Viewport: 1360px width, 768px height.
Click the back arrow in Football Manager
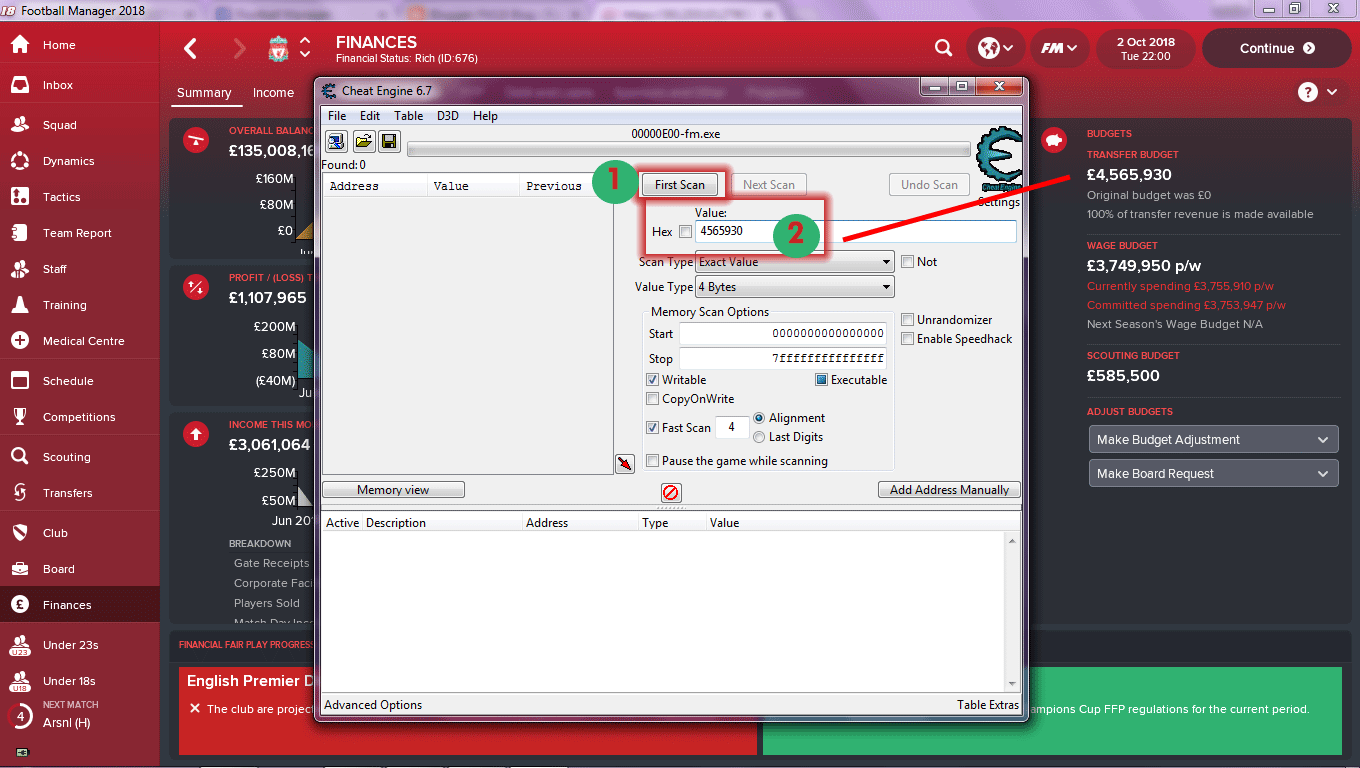(x=191, y=48)
